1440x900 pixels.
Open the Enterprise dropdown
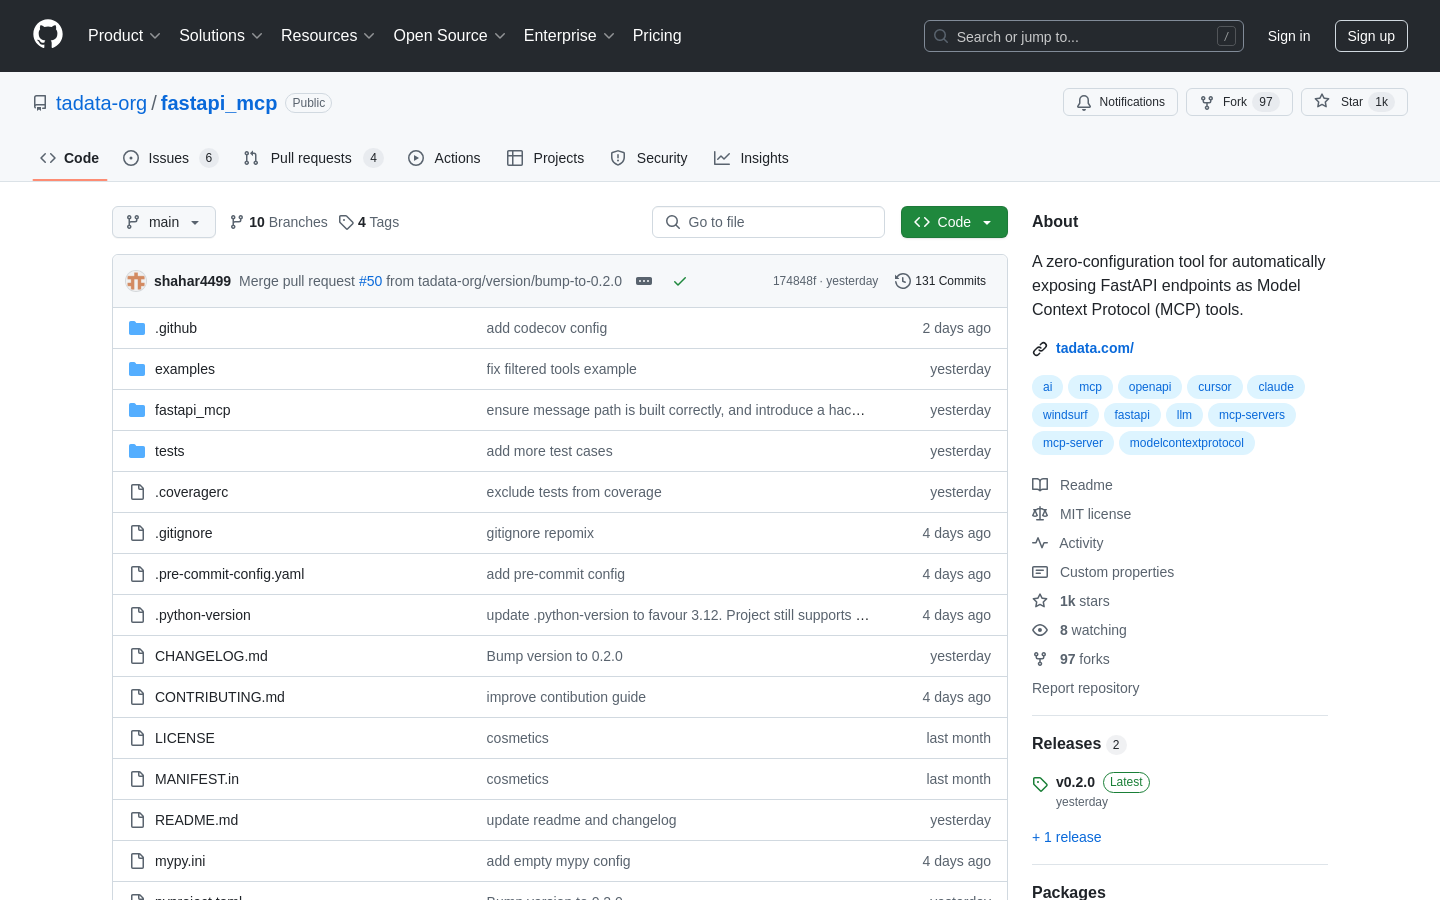coord(569,35)
